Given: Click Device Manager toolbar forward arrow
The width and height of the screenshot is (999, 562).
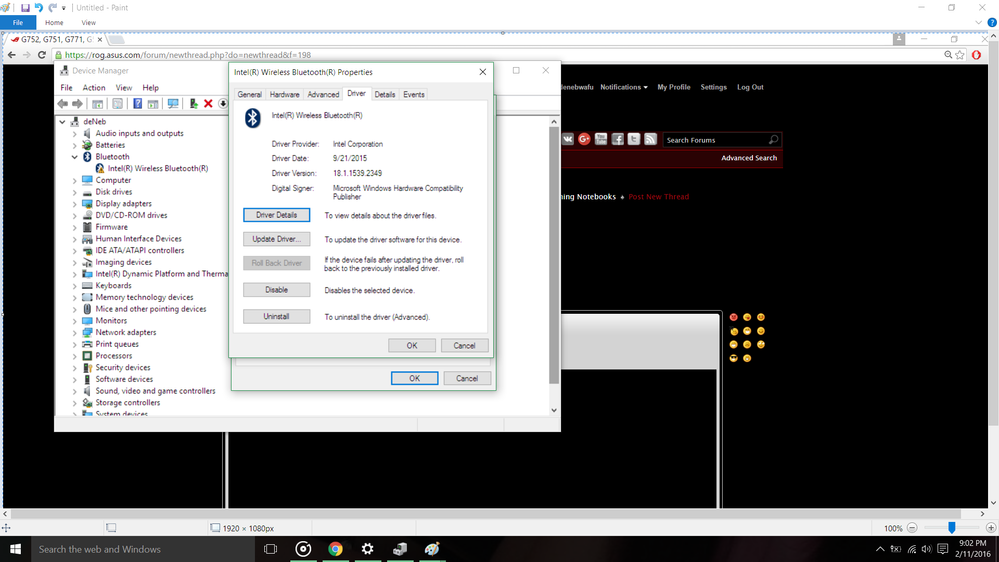Looking at the screenshot, I should tap(77, 104).
